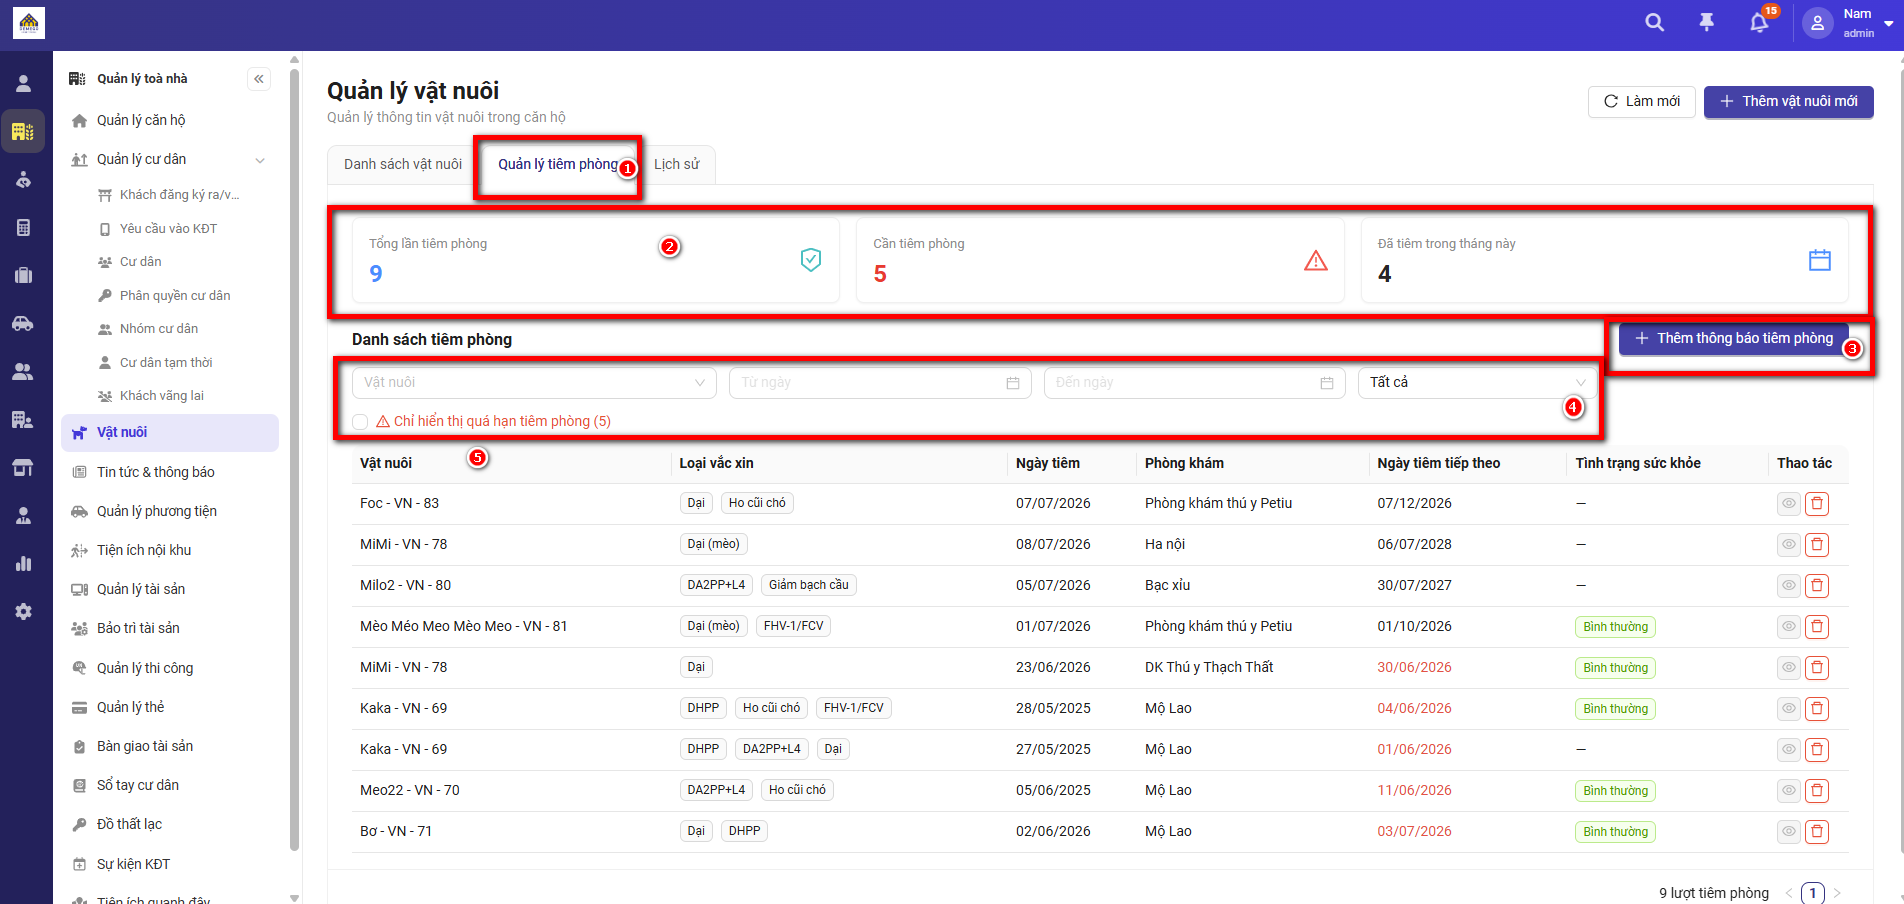Click Thêm thông báo tiêm phòng button
The width and height of the screenshot is (1904, 904).
point(1734,339)
